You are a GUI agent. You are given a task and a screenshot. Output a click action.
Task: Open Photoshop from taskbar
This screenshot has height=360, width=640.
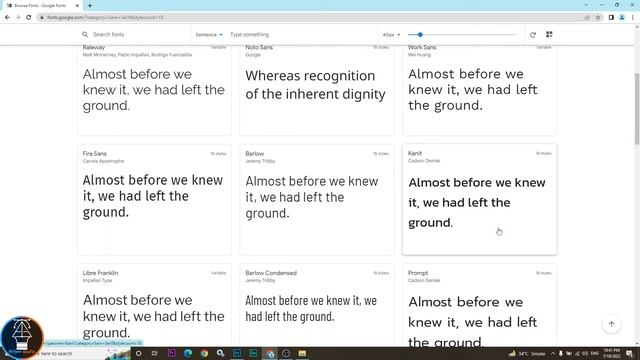(237, 353)
